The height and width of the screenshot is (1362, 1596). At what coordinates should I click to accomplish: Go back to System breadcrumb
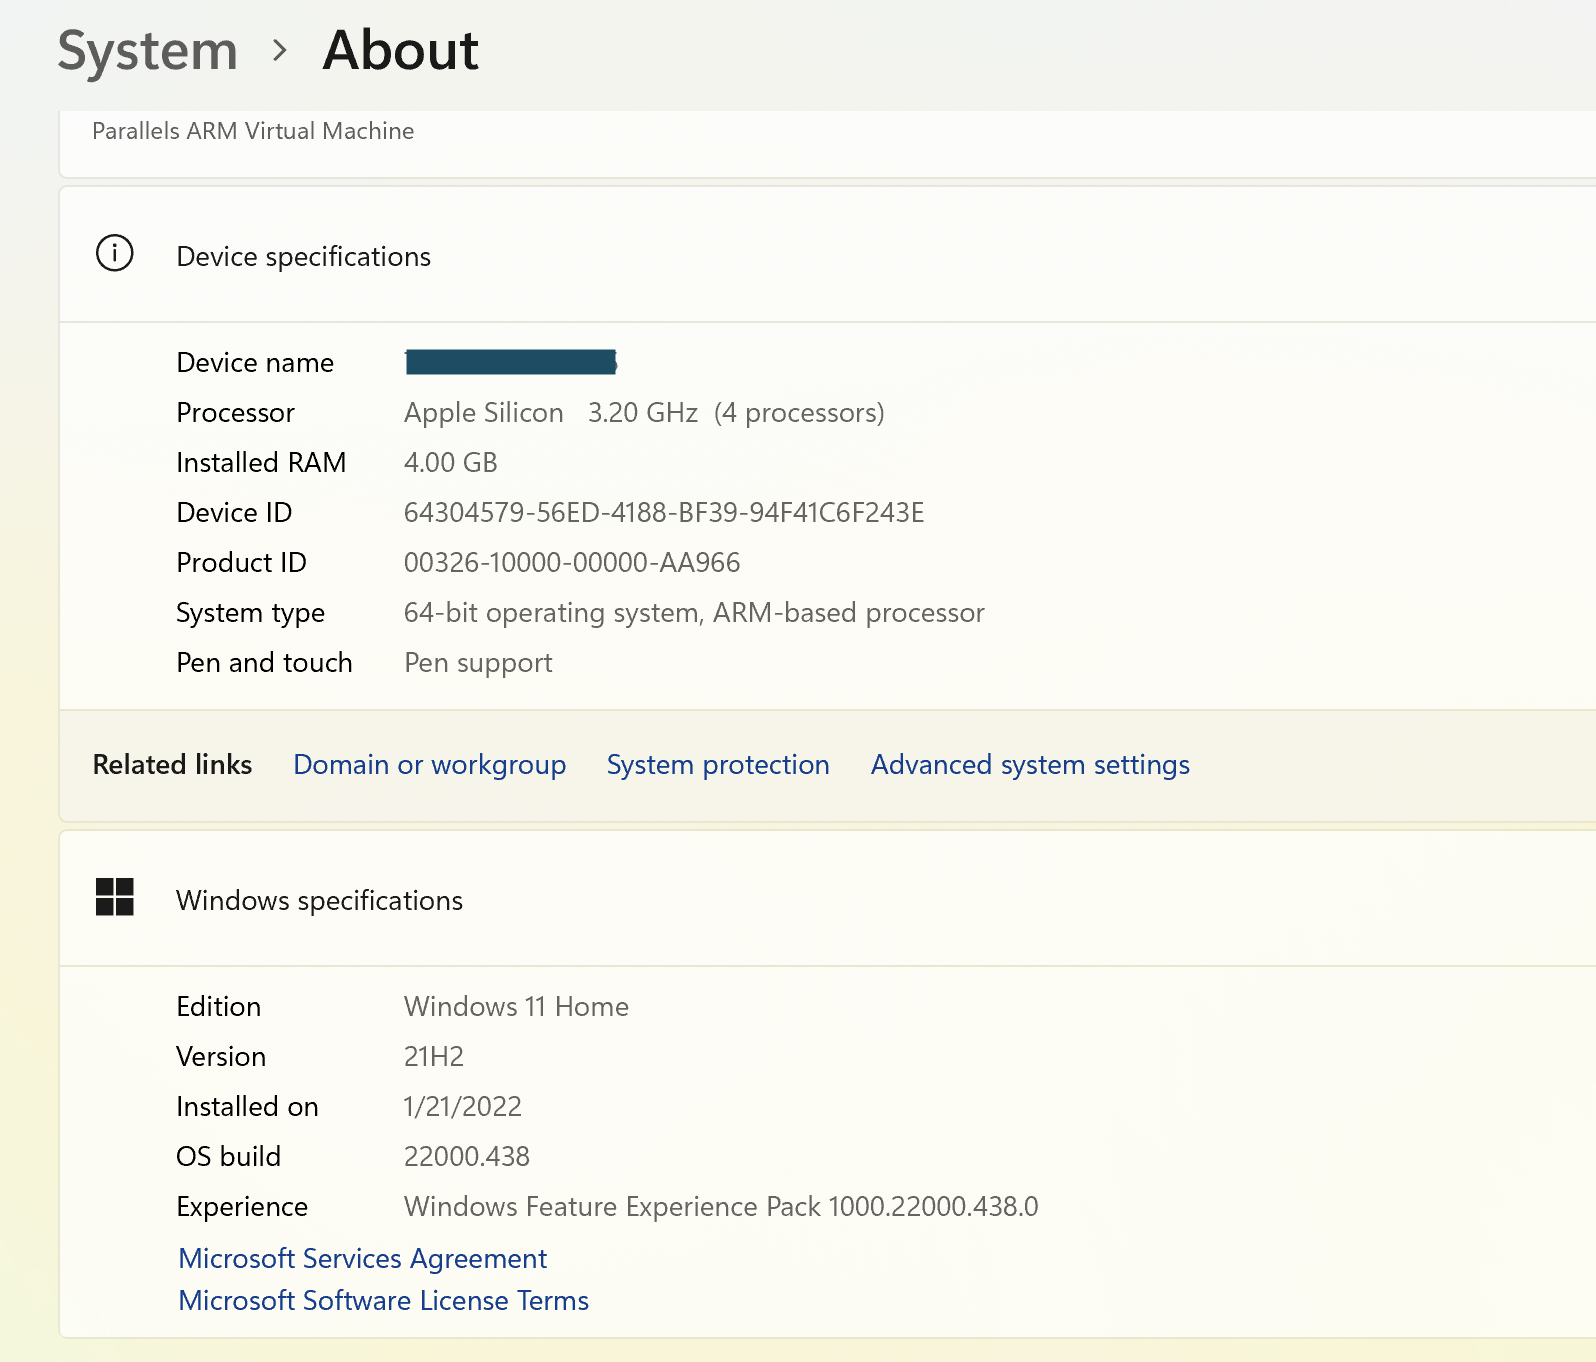147,51
